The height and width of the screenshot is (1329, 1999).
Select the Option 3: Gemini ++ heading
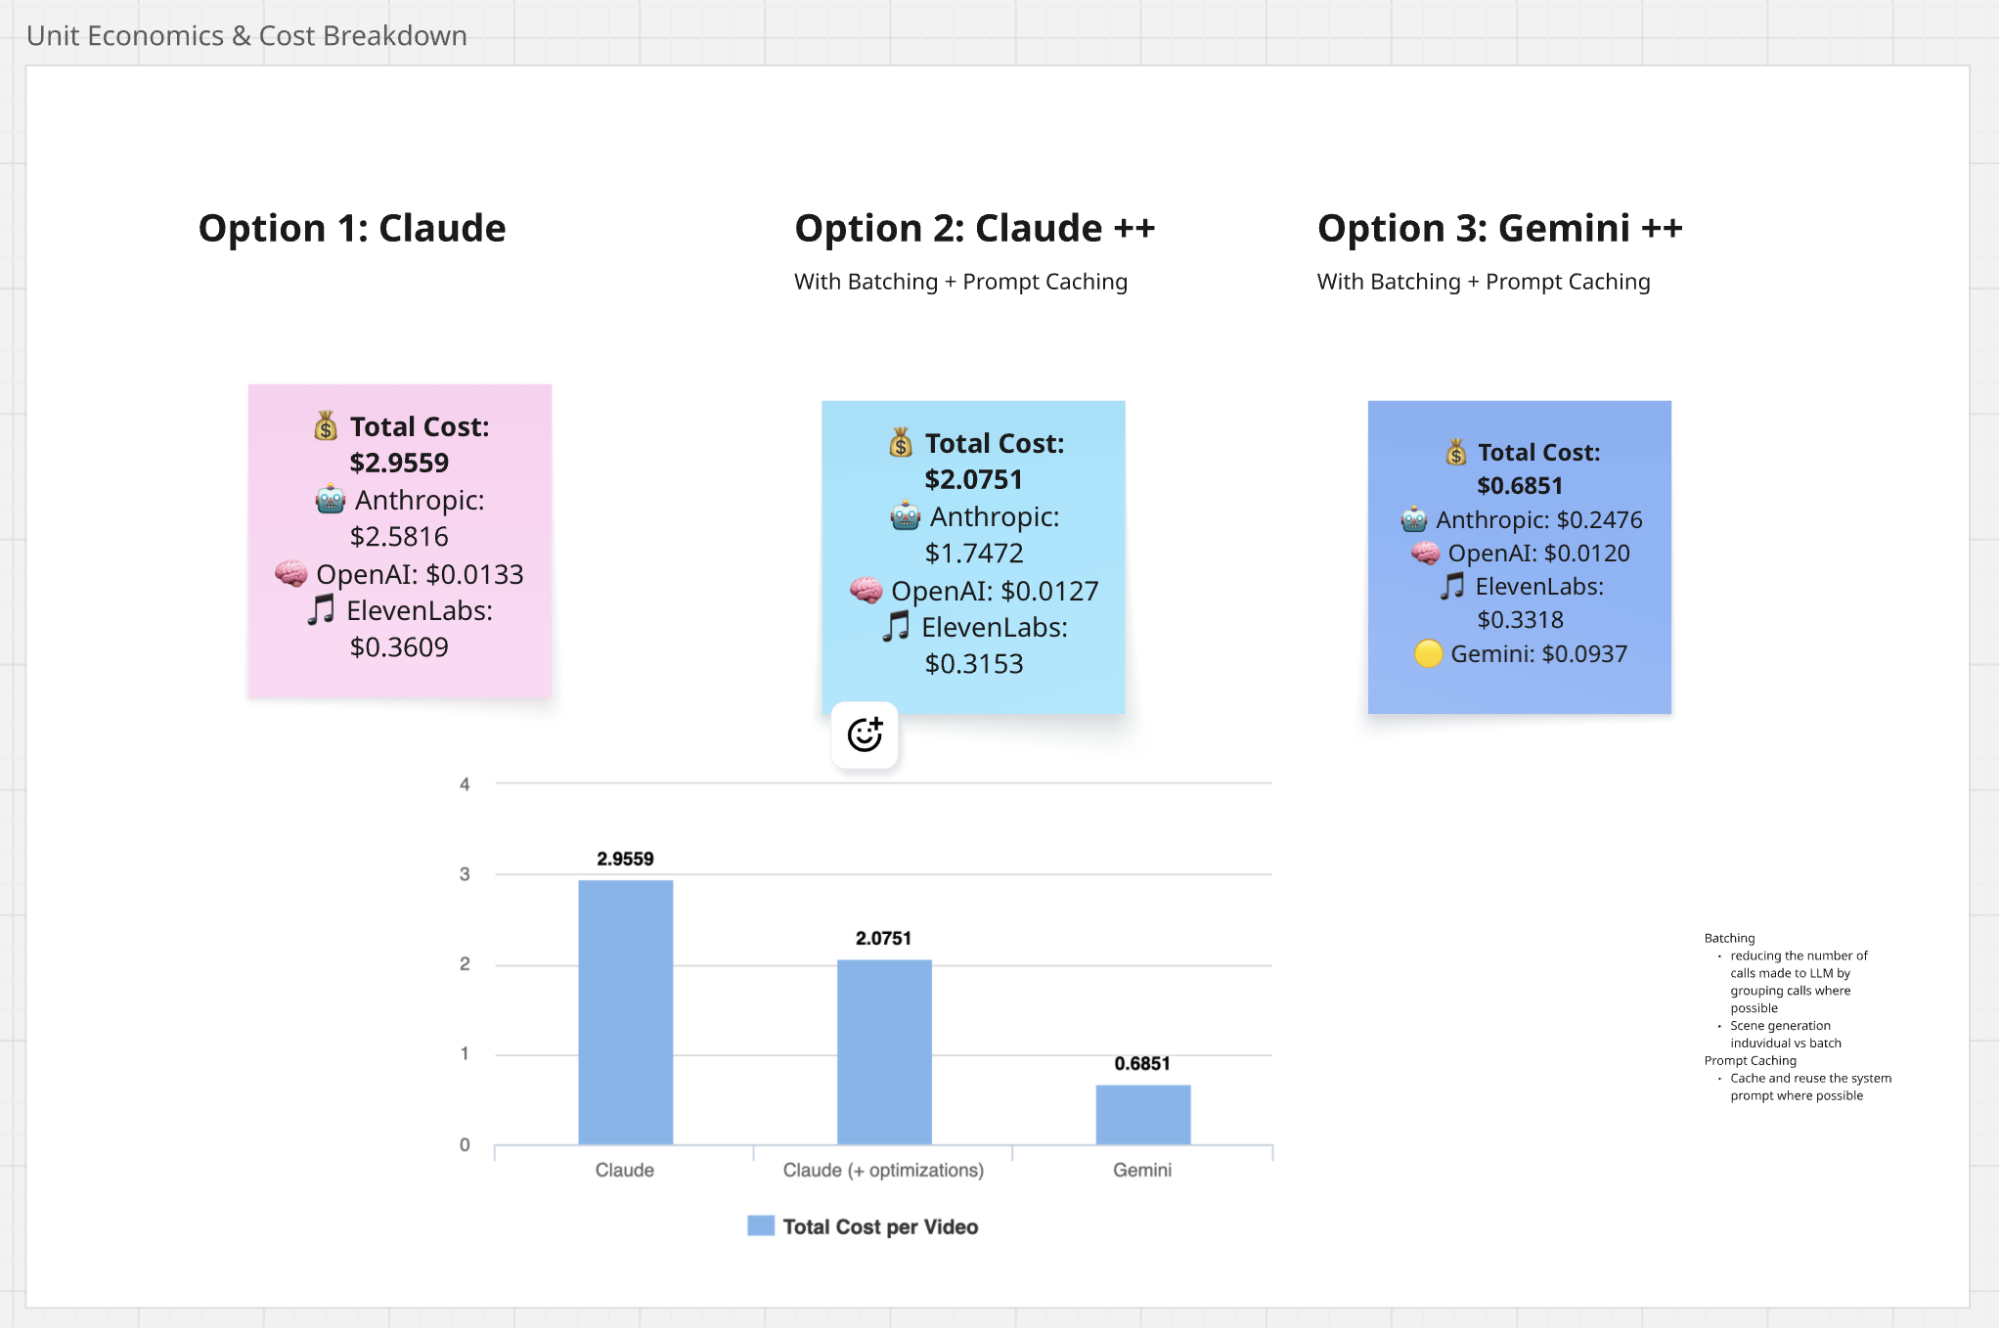click(1499, 228)
